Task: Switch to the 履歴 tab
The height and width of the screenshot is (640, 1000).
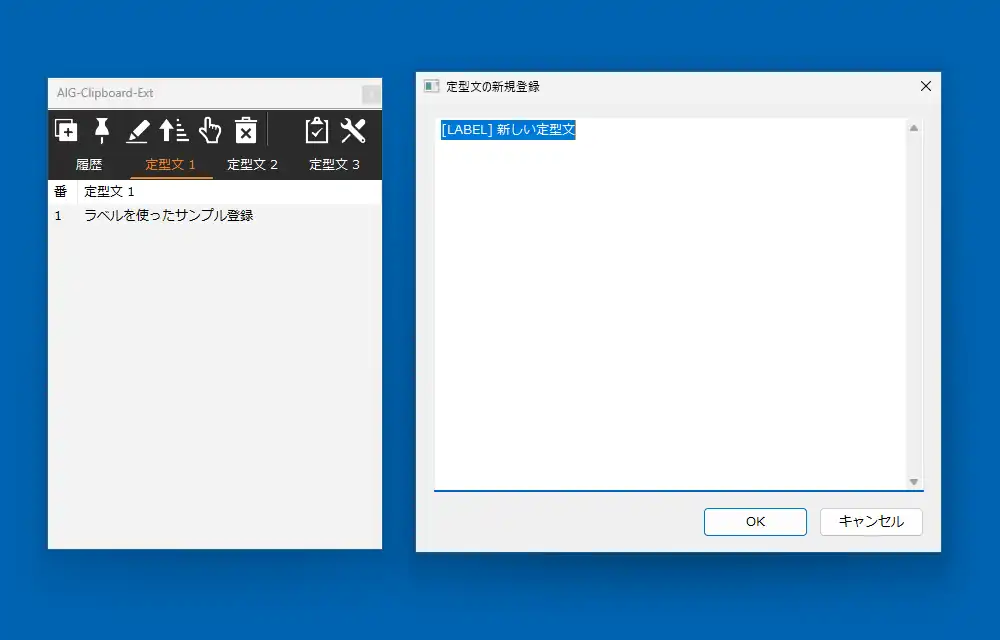Action: pos(89,164)
